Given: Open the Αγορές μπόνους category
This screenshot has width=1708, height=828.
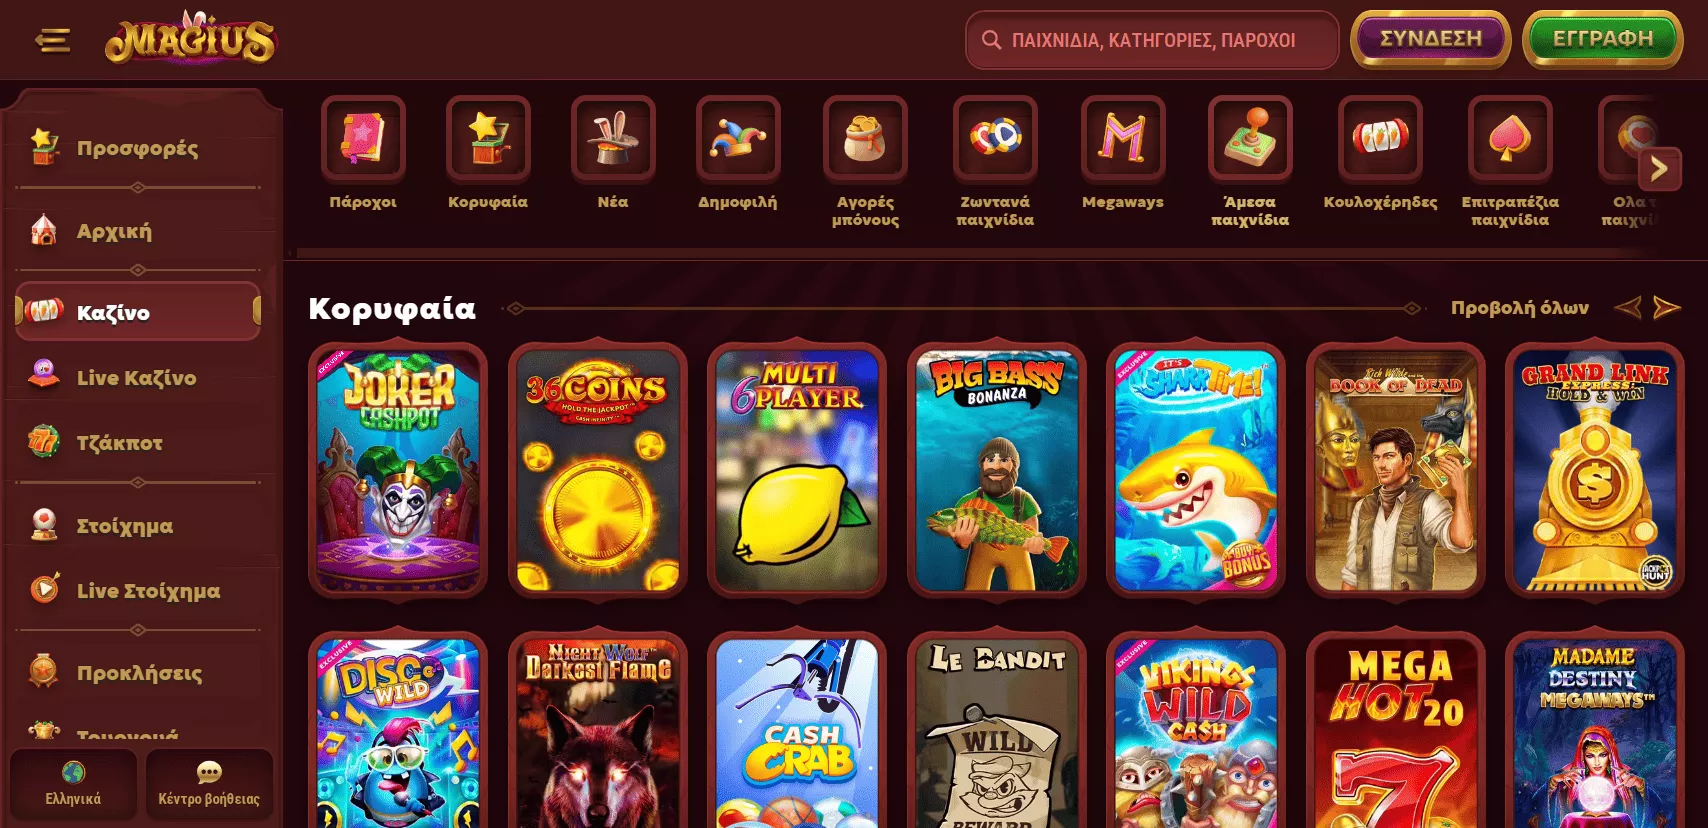Looking at the screenshot, I should tap(865, 138).
